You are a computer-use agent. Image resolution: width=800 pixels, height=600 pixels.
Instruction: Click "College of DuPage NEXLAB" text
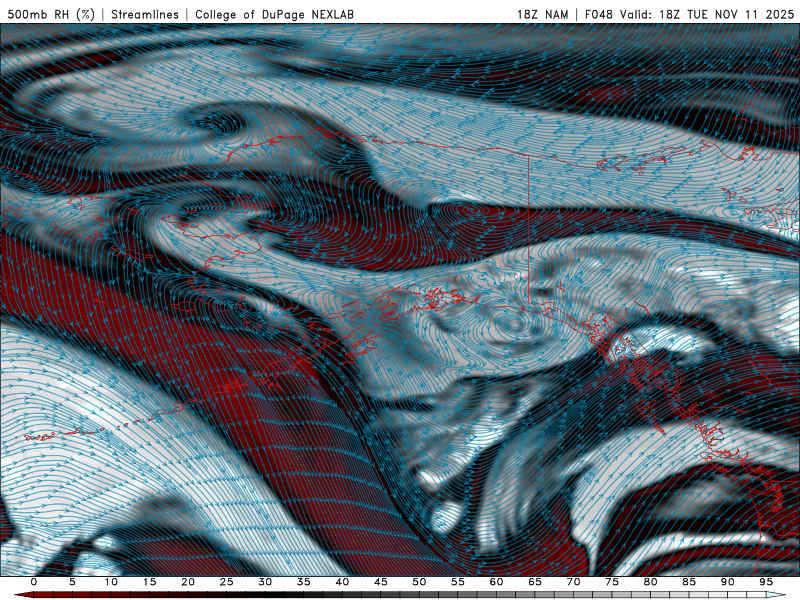point(274,14)
